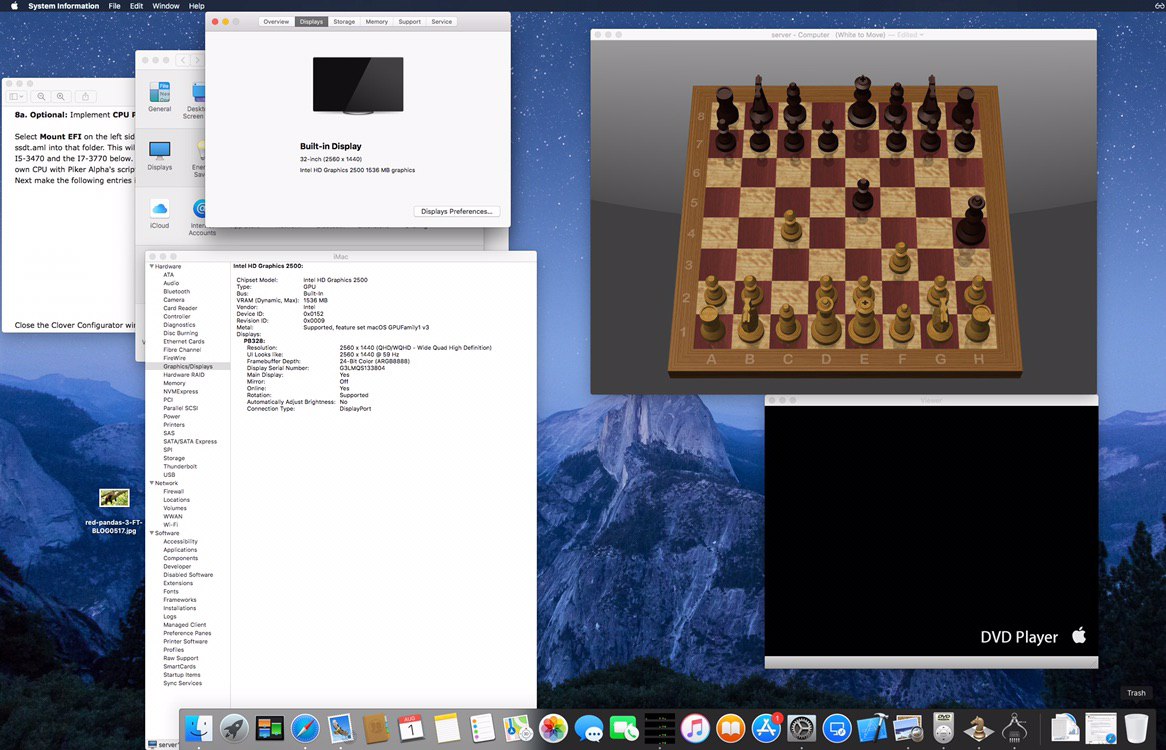Image resolution: width=1166 pixels, height=750 pixels.
Task: Open Reminders list icon in dock
Action: click(x=483, y=728)
